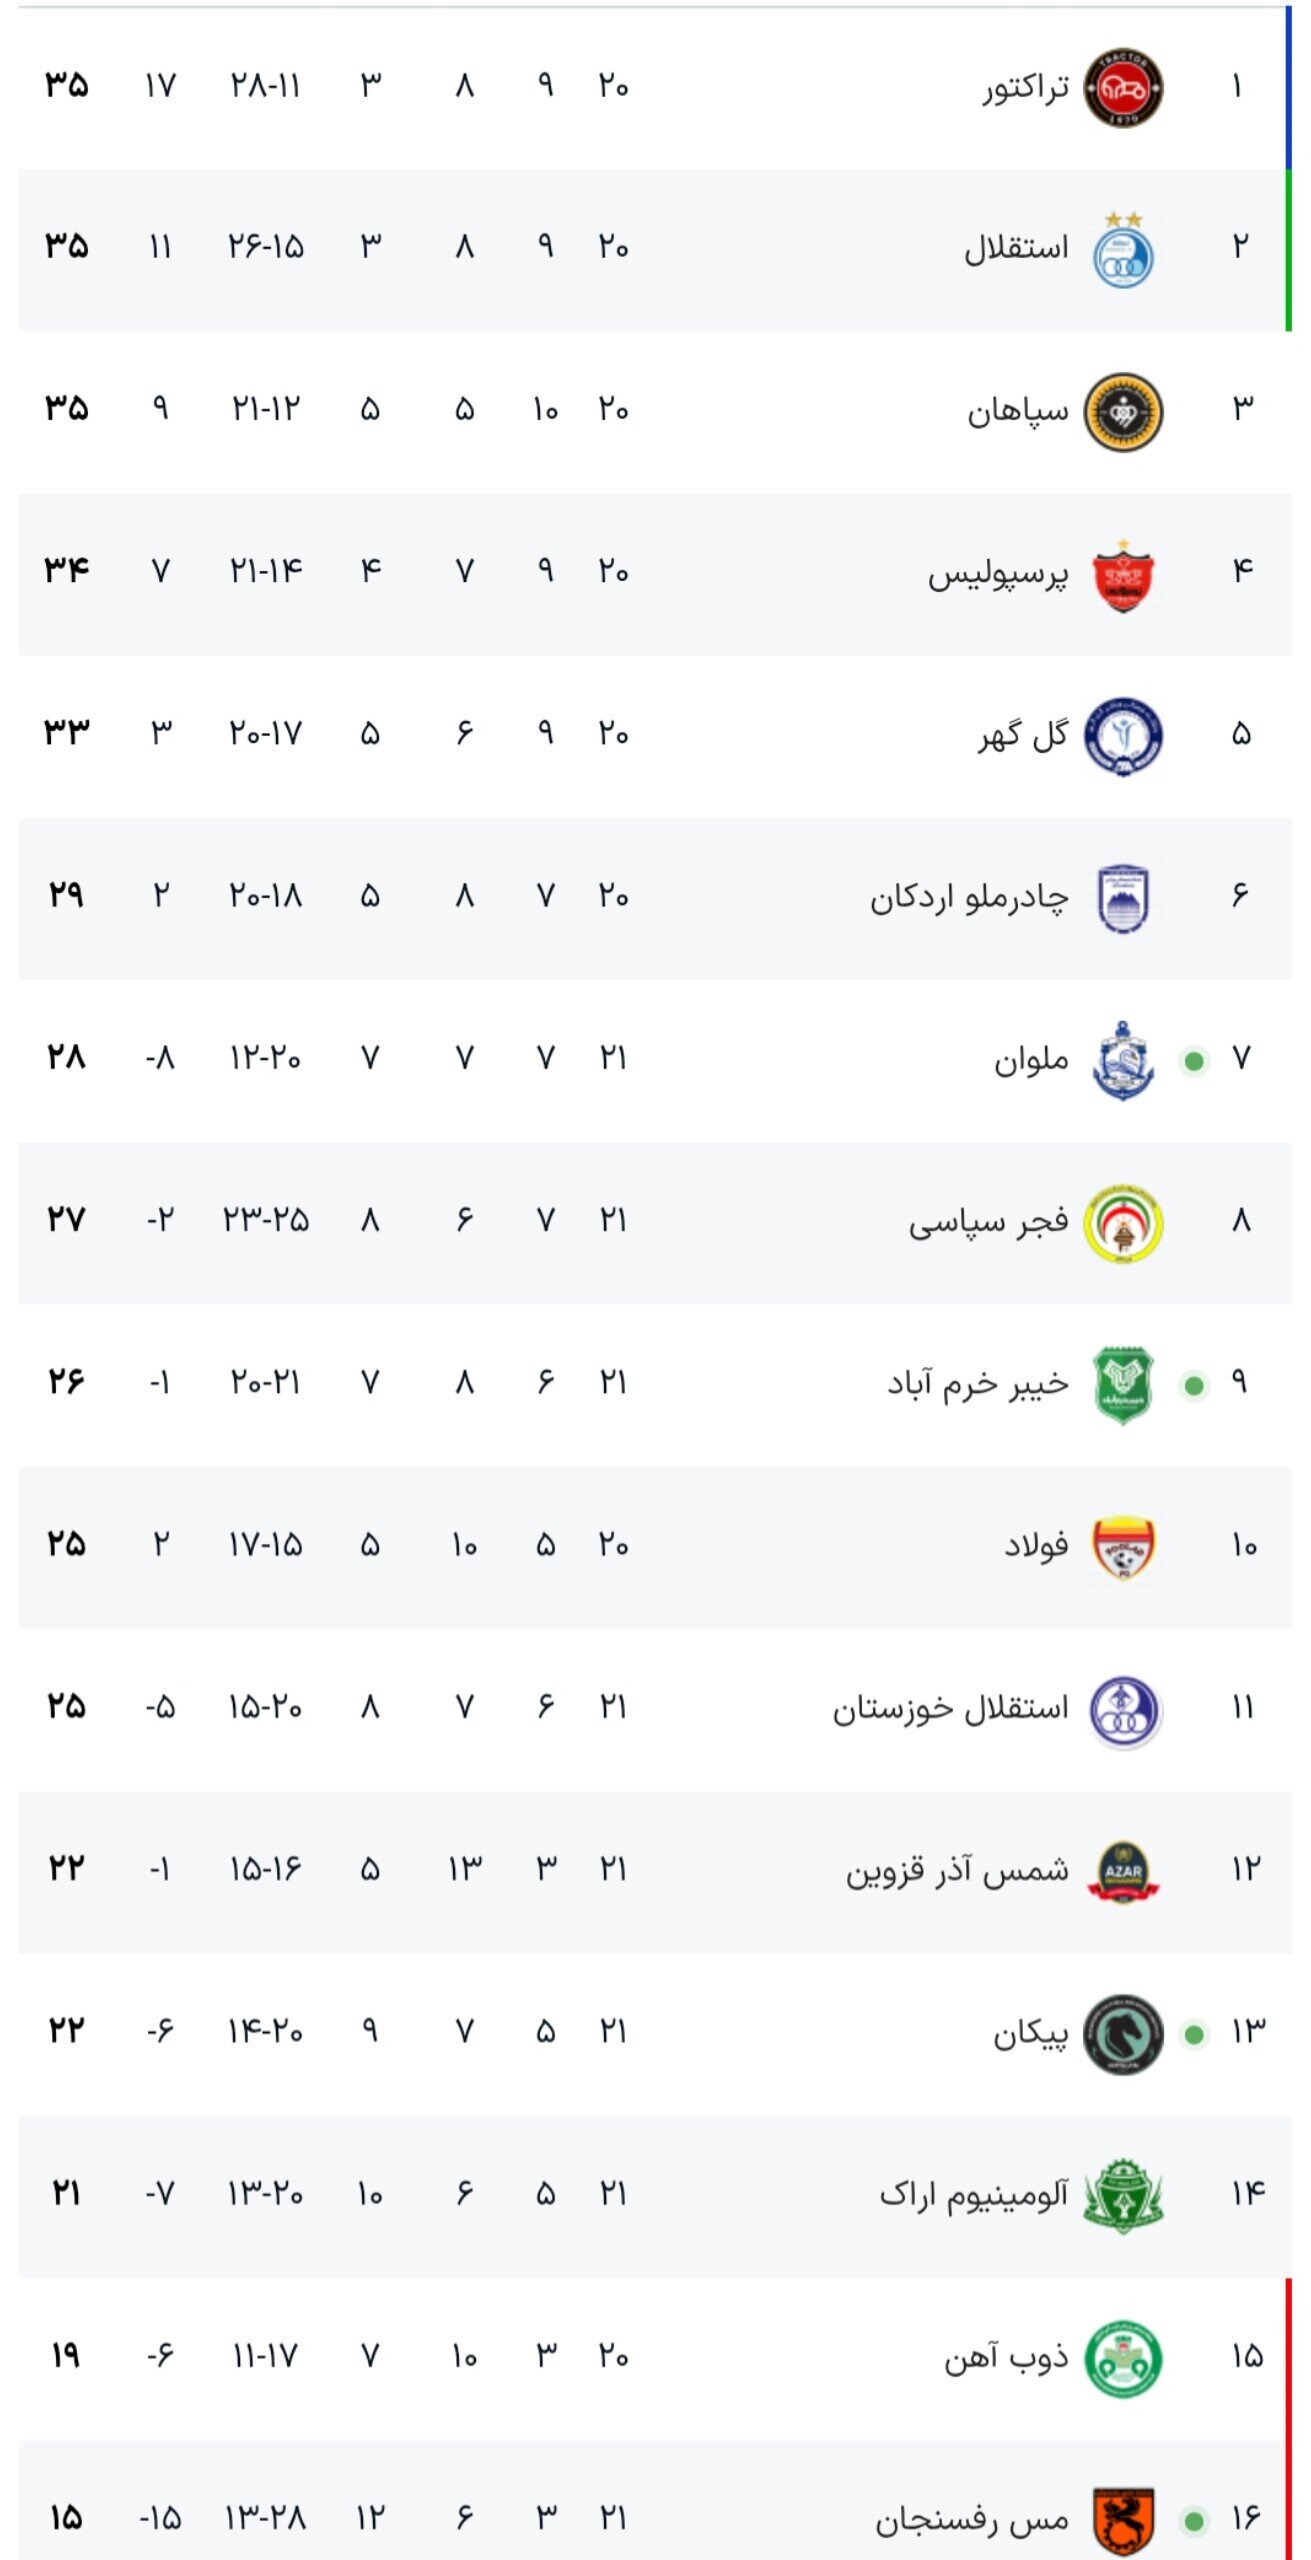Click the Paykan horse logo

(1123, 2034)
